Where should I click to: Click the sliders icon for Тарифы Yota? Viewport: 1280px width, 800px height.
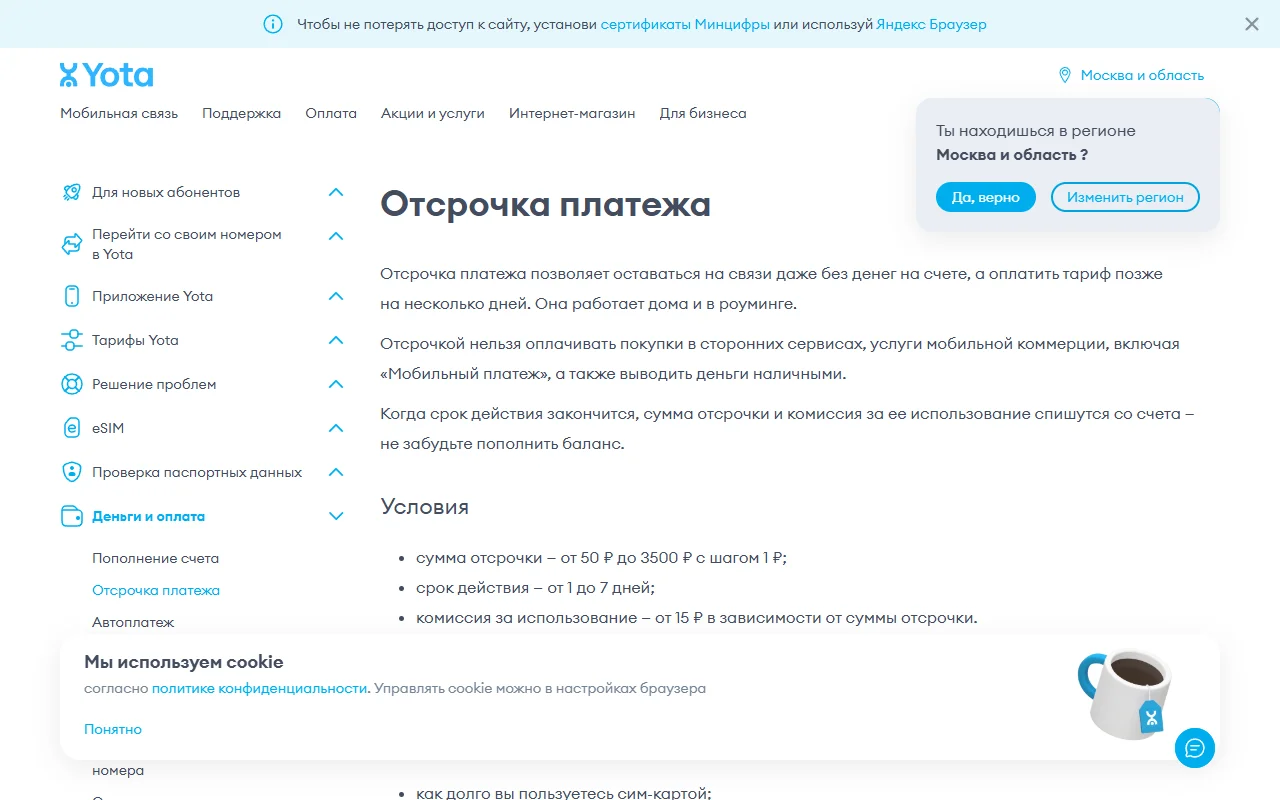71,340
